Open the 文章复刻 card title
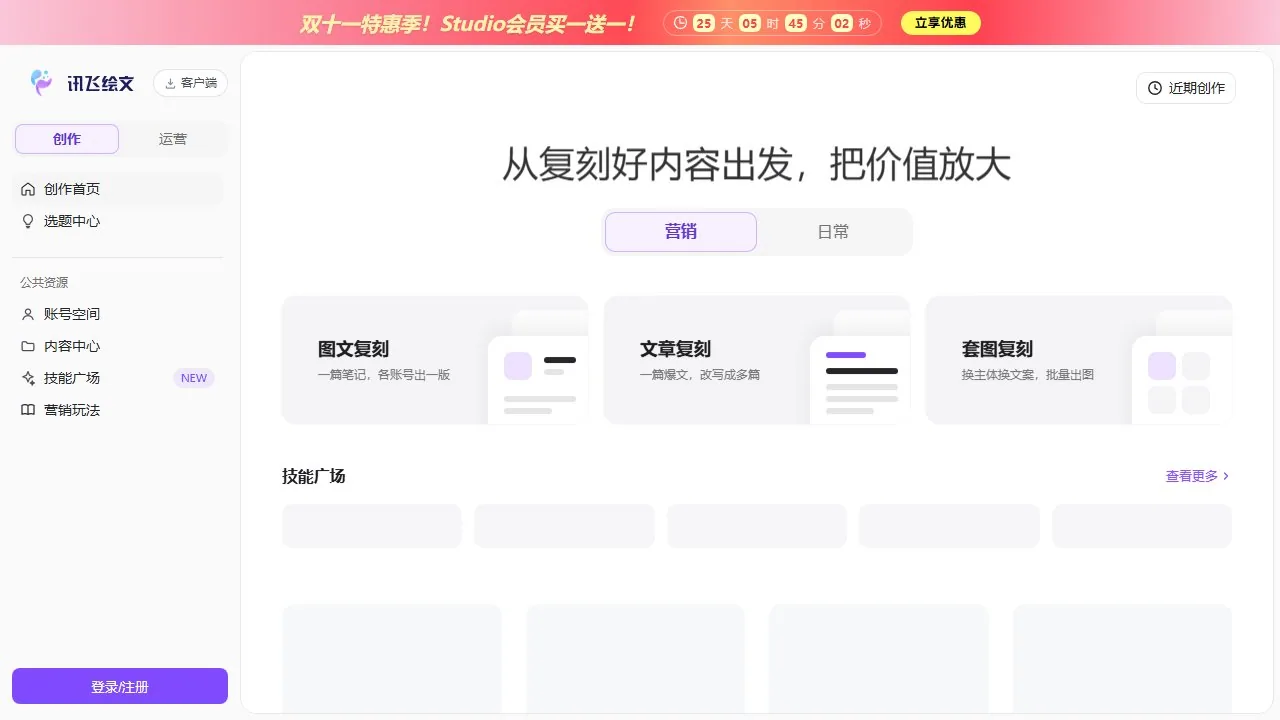 pos(675,349)
